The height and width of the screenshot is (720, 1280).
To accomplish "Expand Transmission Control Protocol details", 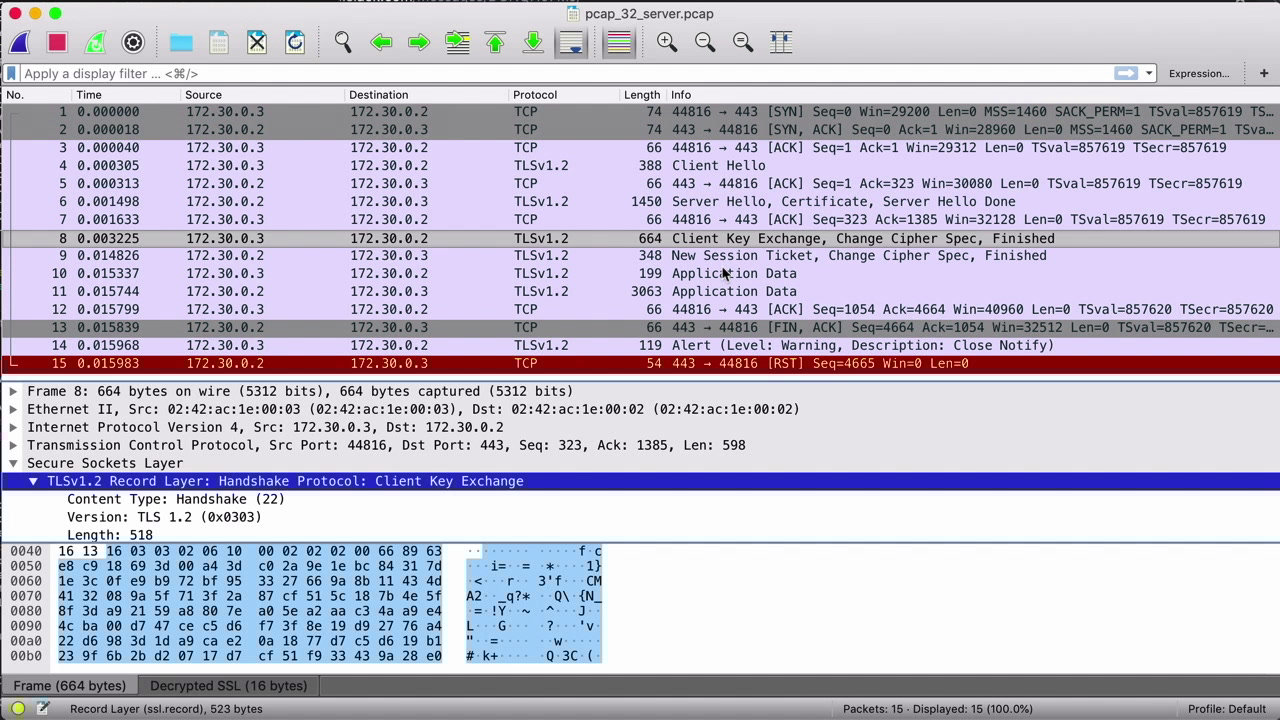I will click(13, 445).
